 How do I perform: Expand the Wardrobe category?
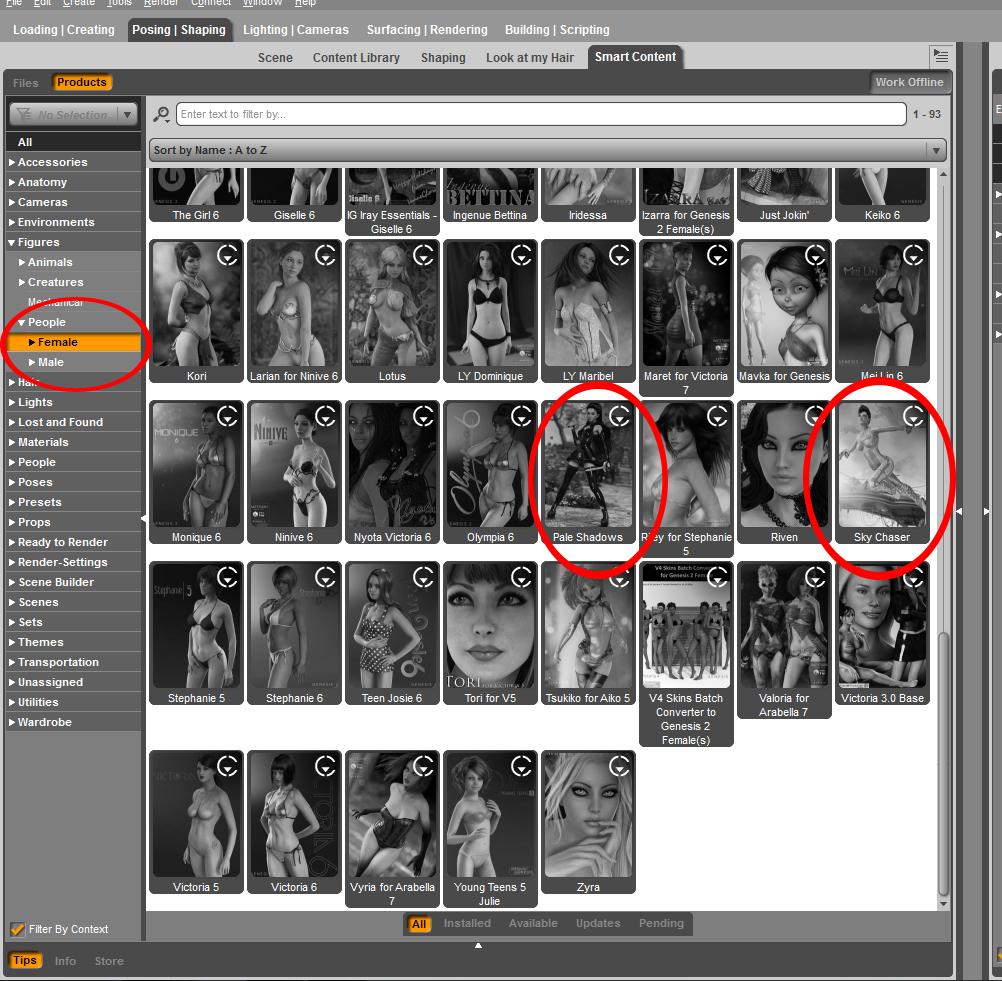pyautogui.click(x=12, y=722)
